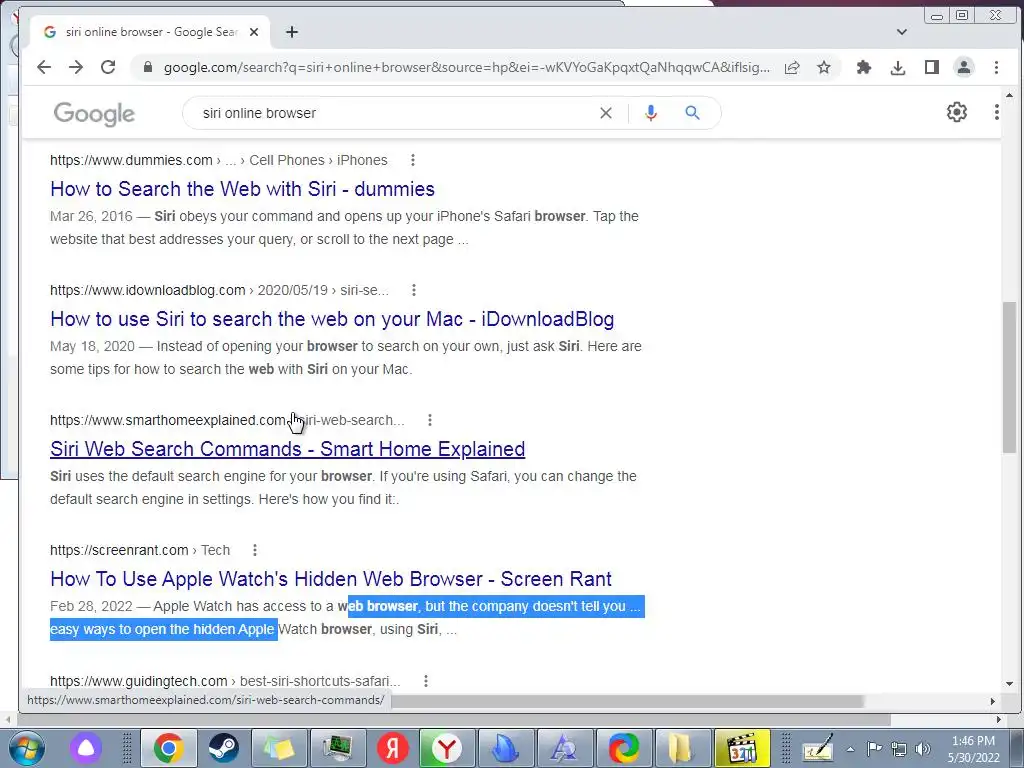Open red Yandex icon in taskbar
This screenshot has width=1024, height=768.
[x=392, y=748]
